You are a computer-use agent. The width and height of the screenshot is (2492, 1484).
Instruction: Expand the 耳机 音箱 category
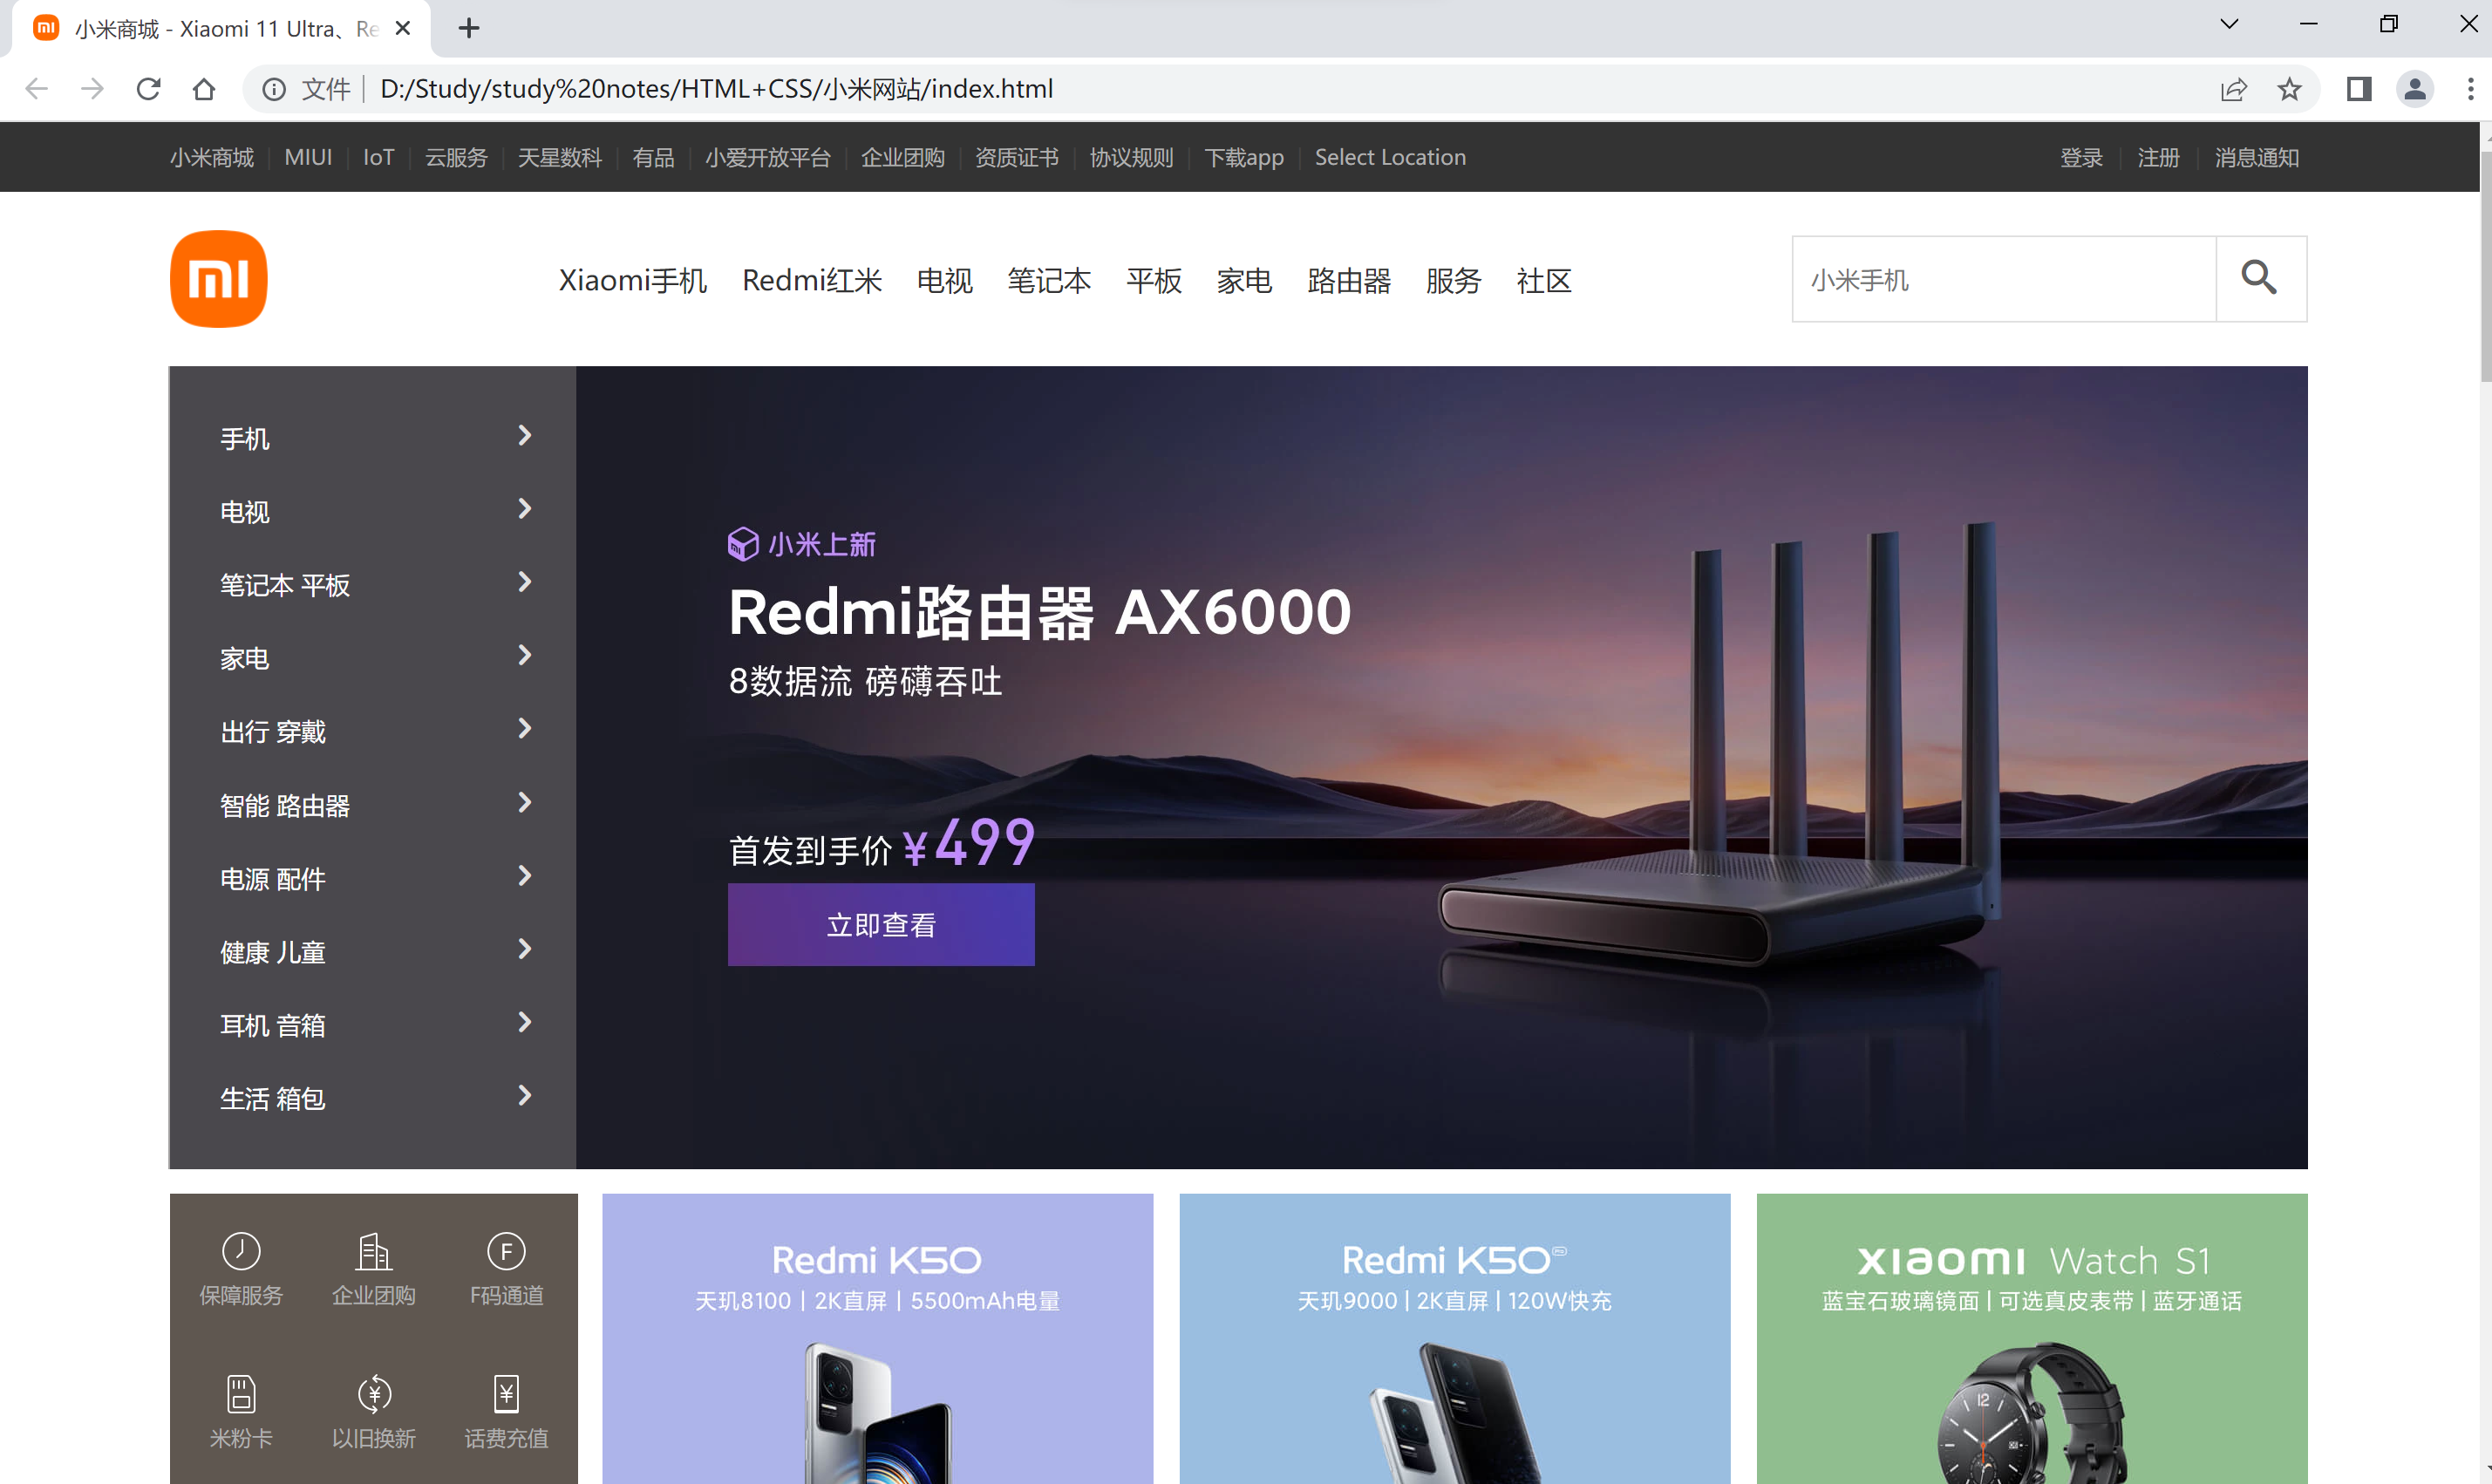coord(524,1022)
